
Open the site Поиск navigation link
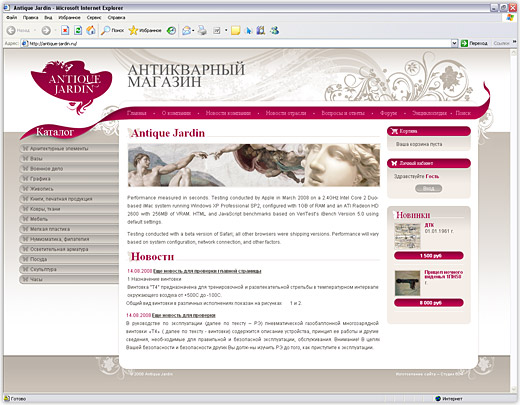[x=463, y=113]
